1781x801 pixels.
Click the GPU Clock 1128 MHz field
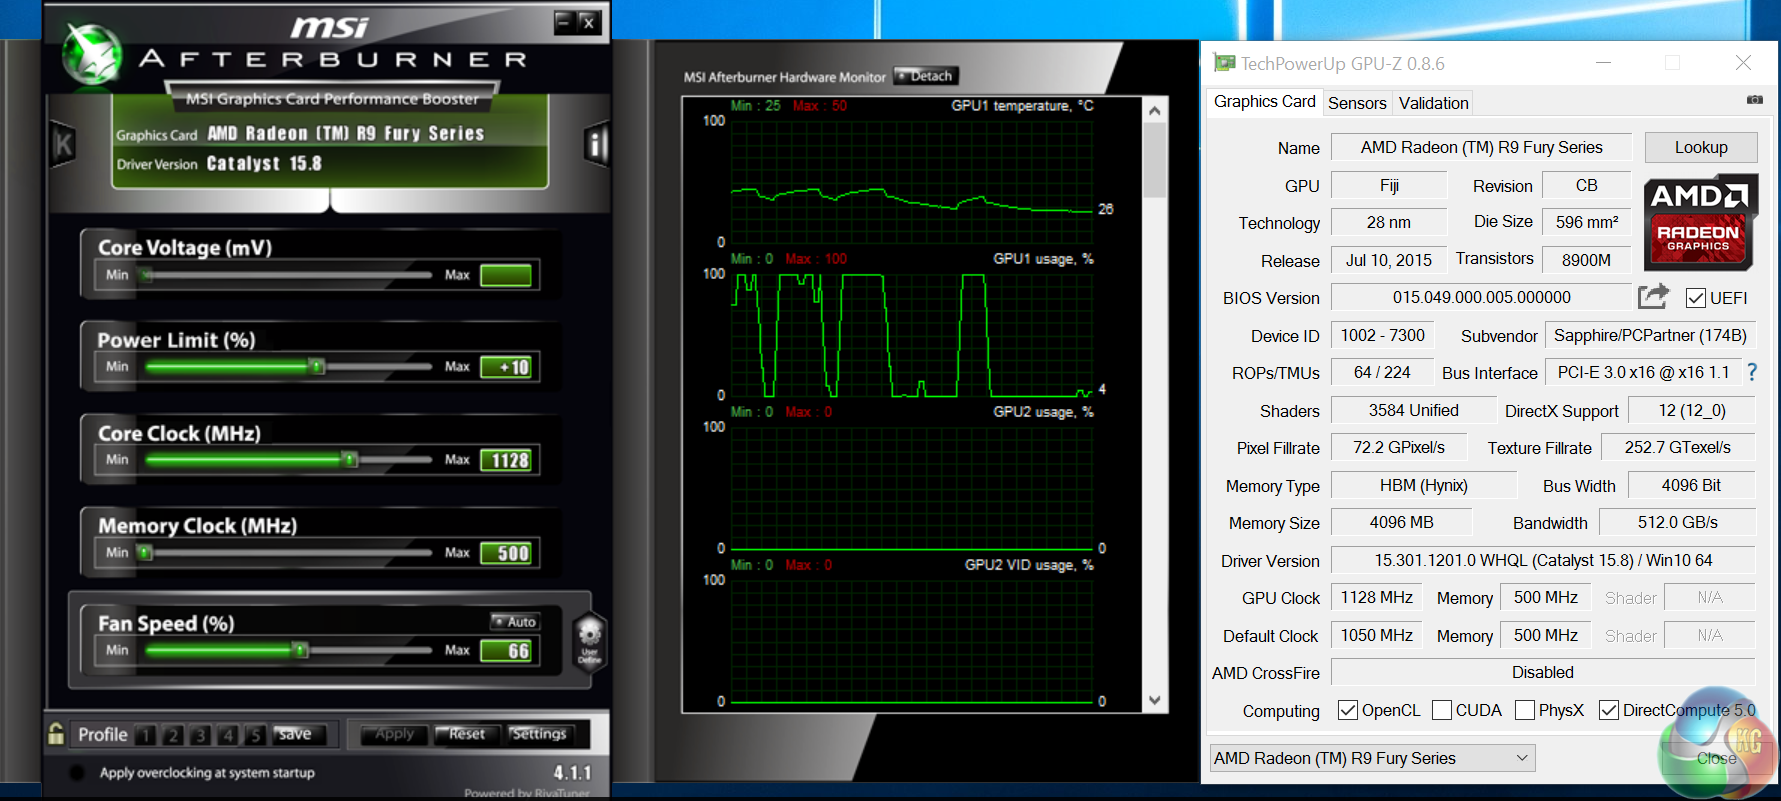[1376, 597]
